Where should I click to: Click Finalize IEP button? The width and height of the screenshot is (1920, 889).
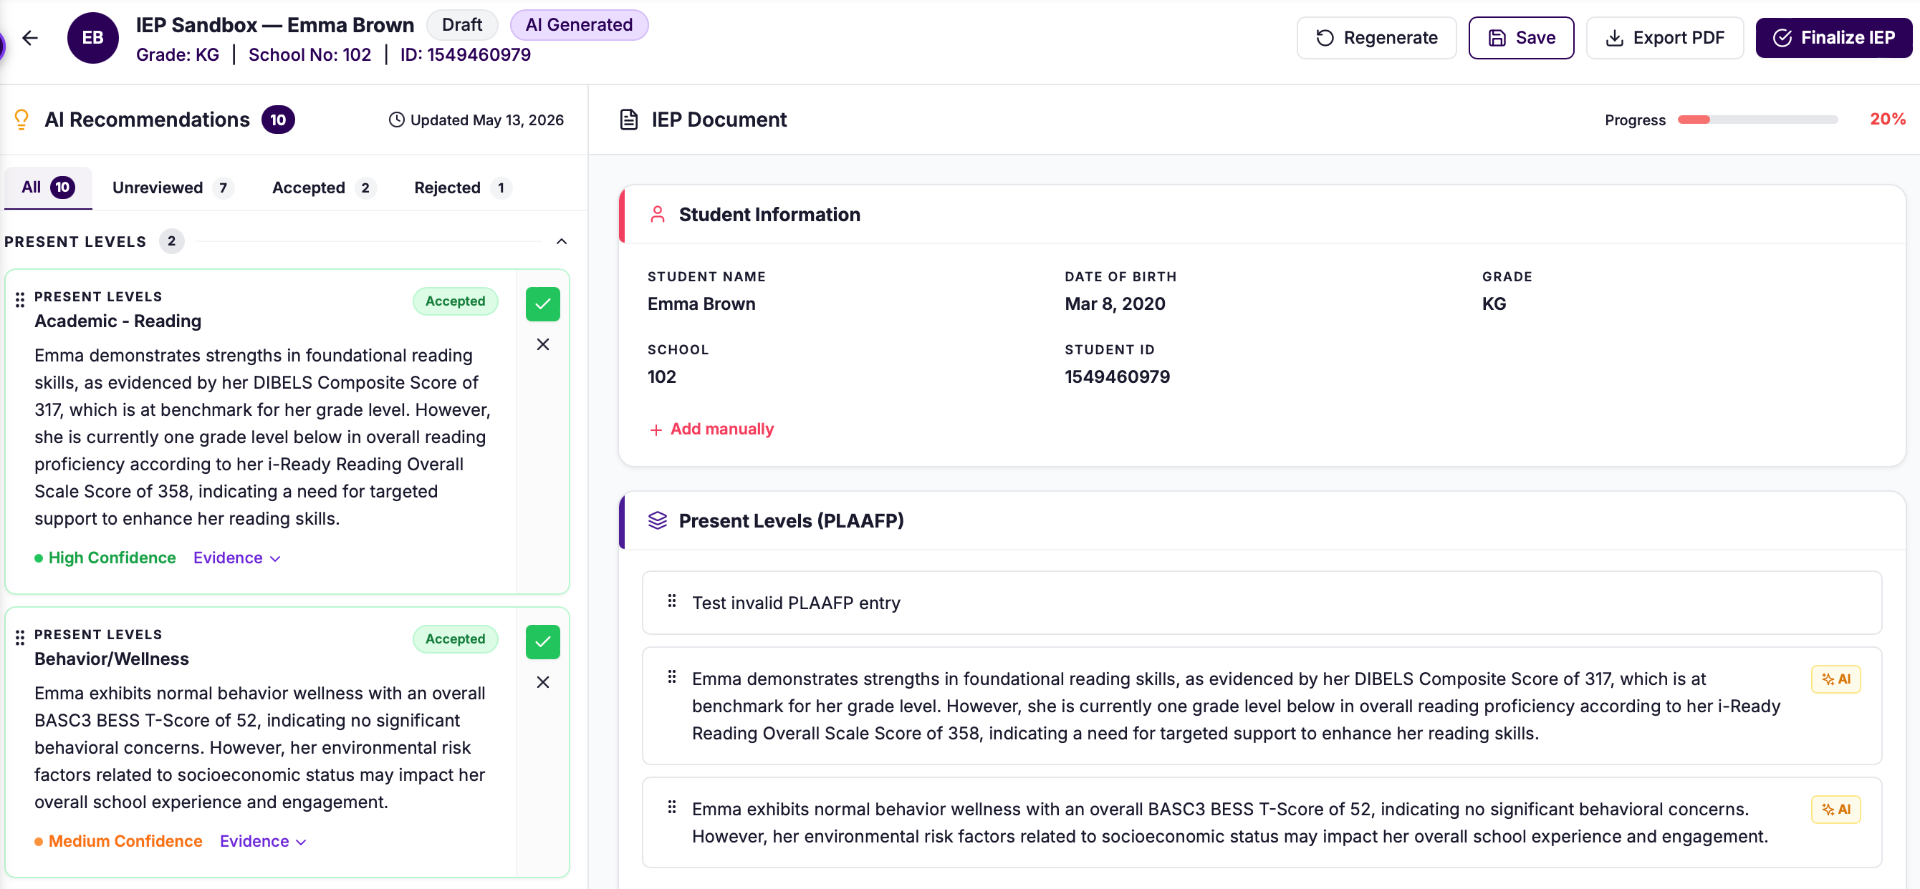[x=1834, y=38]
